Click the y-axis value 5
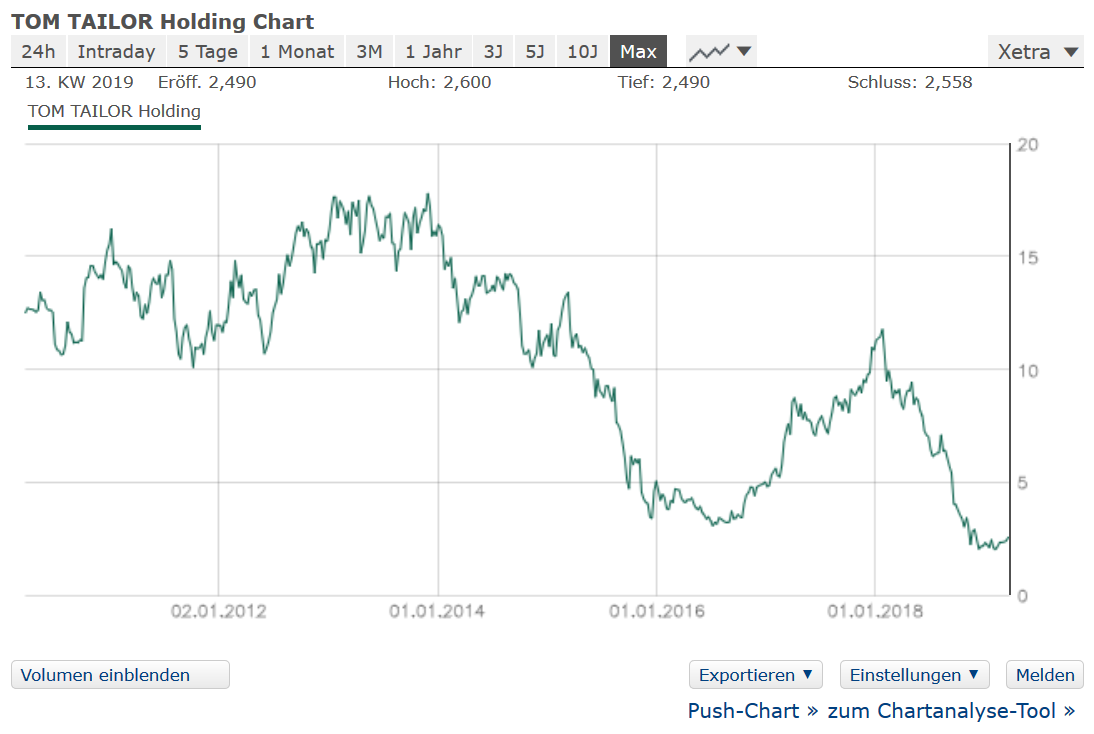Screen dimensions: 1094x734 coord(1022,483)
